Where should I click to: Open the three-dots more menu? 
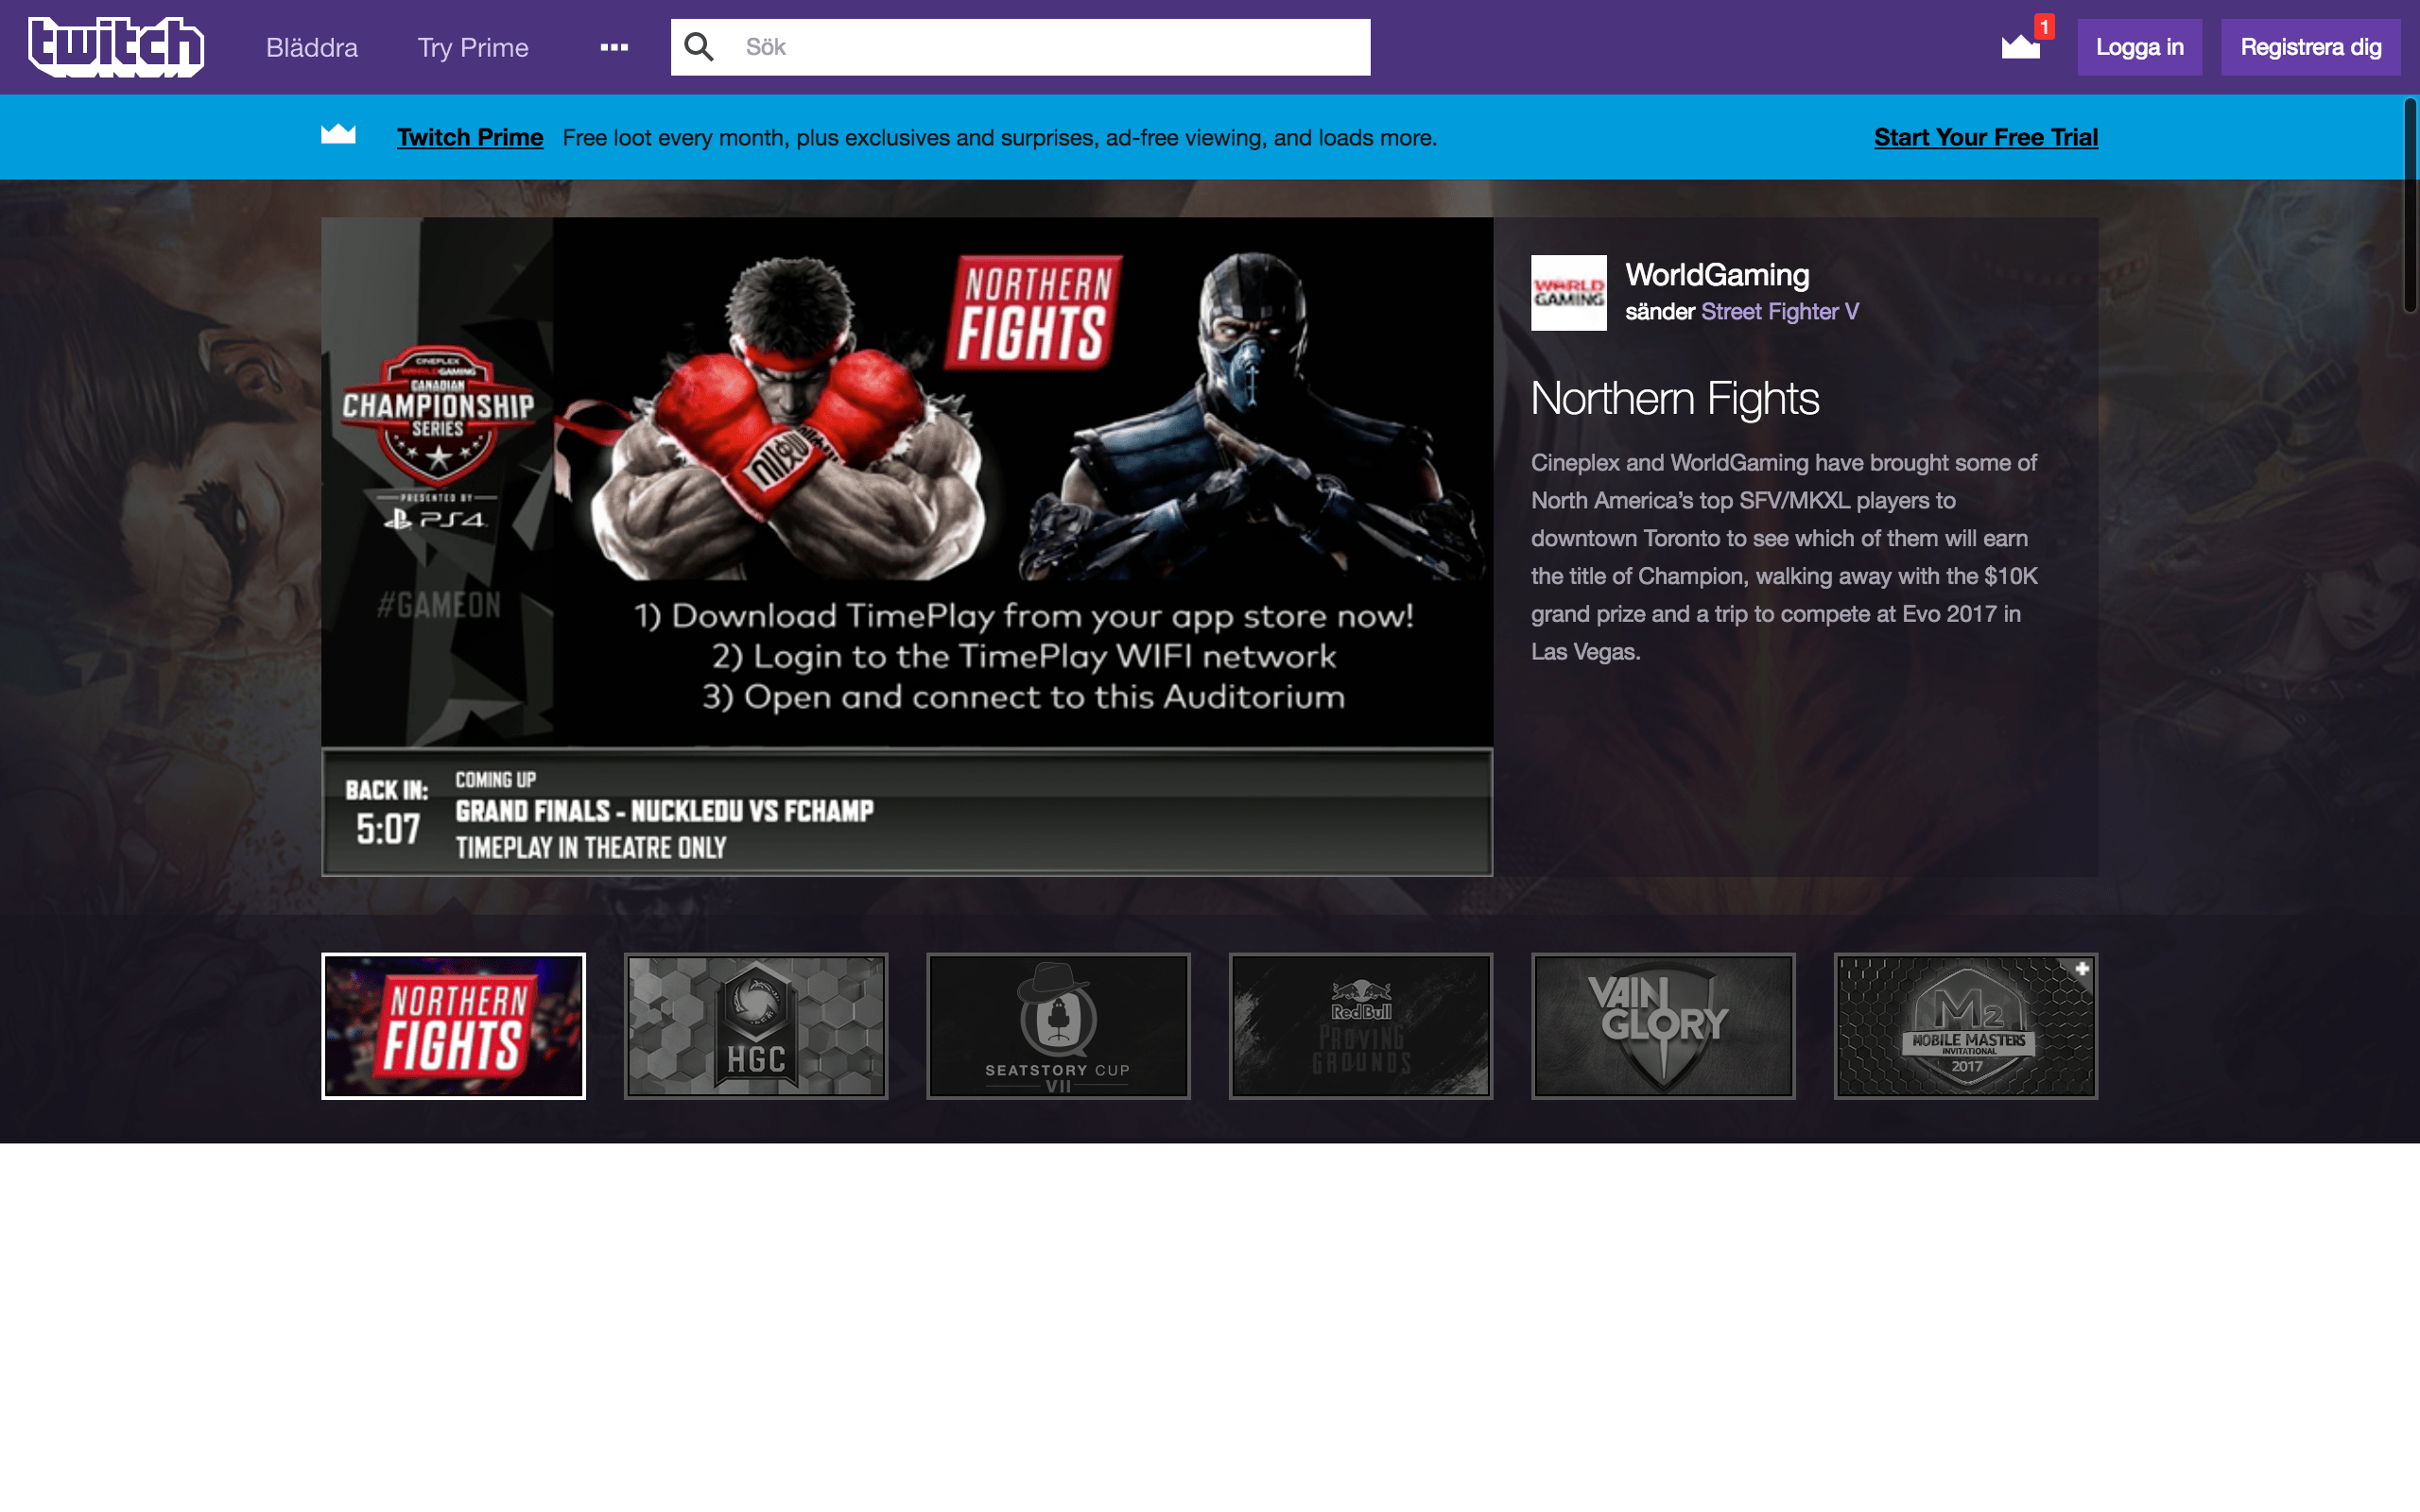click(614, 47)
